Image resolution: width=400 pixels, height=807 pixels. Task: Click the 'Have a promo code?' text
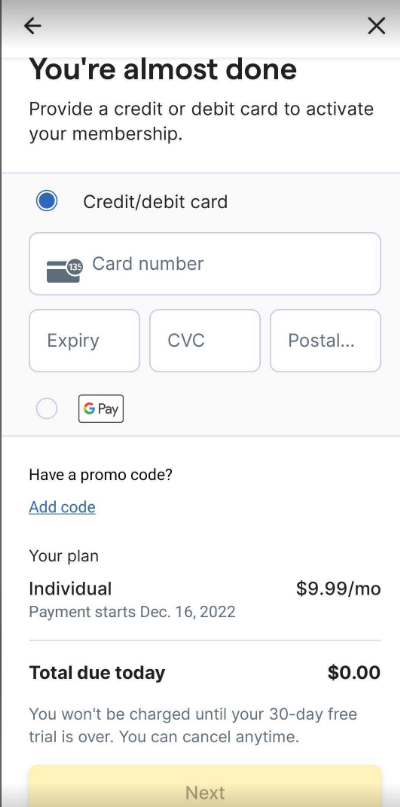[100, 475]
